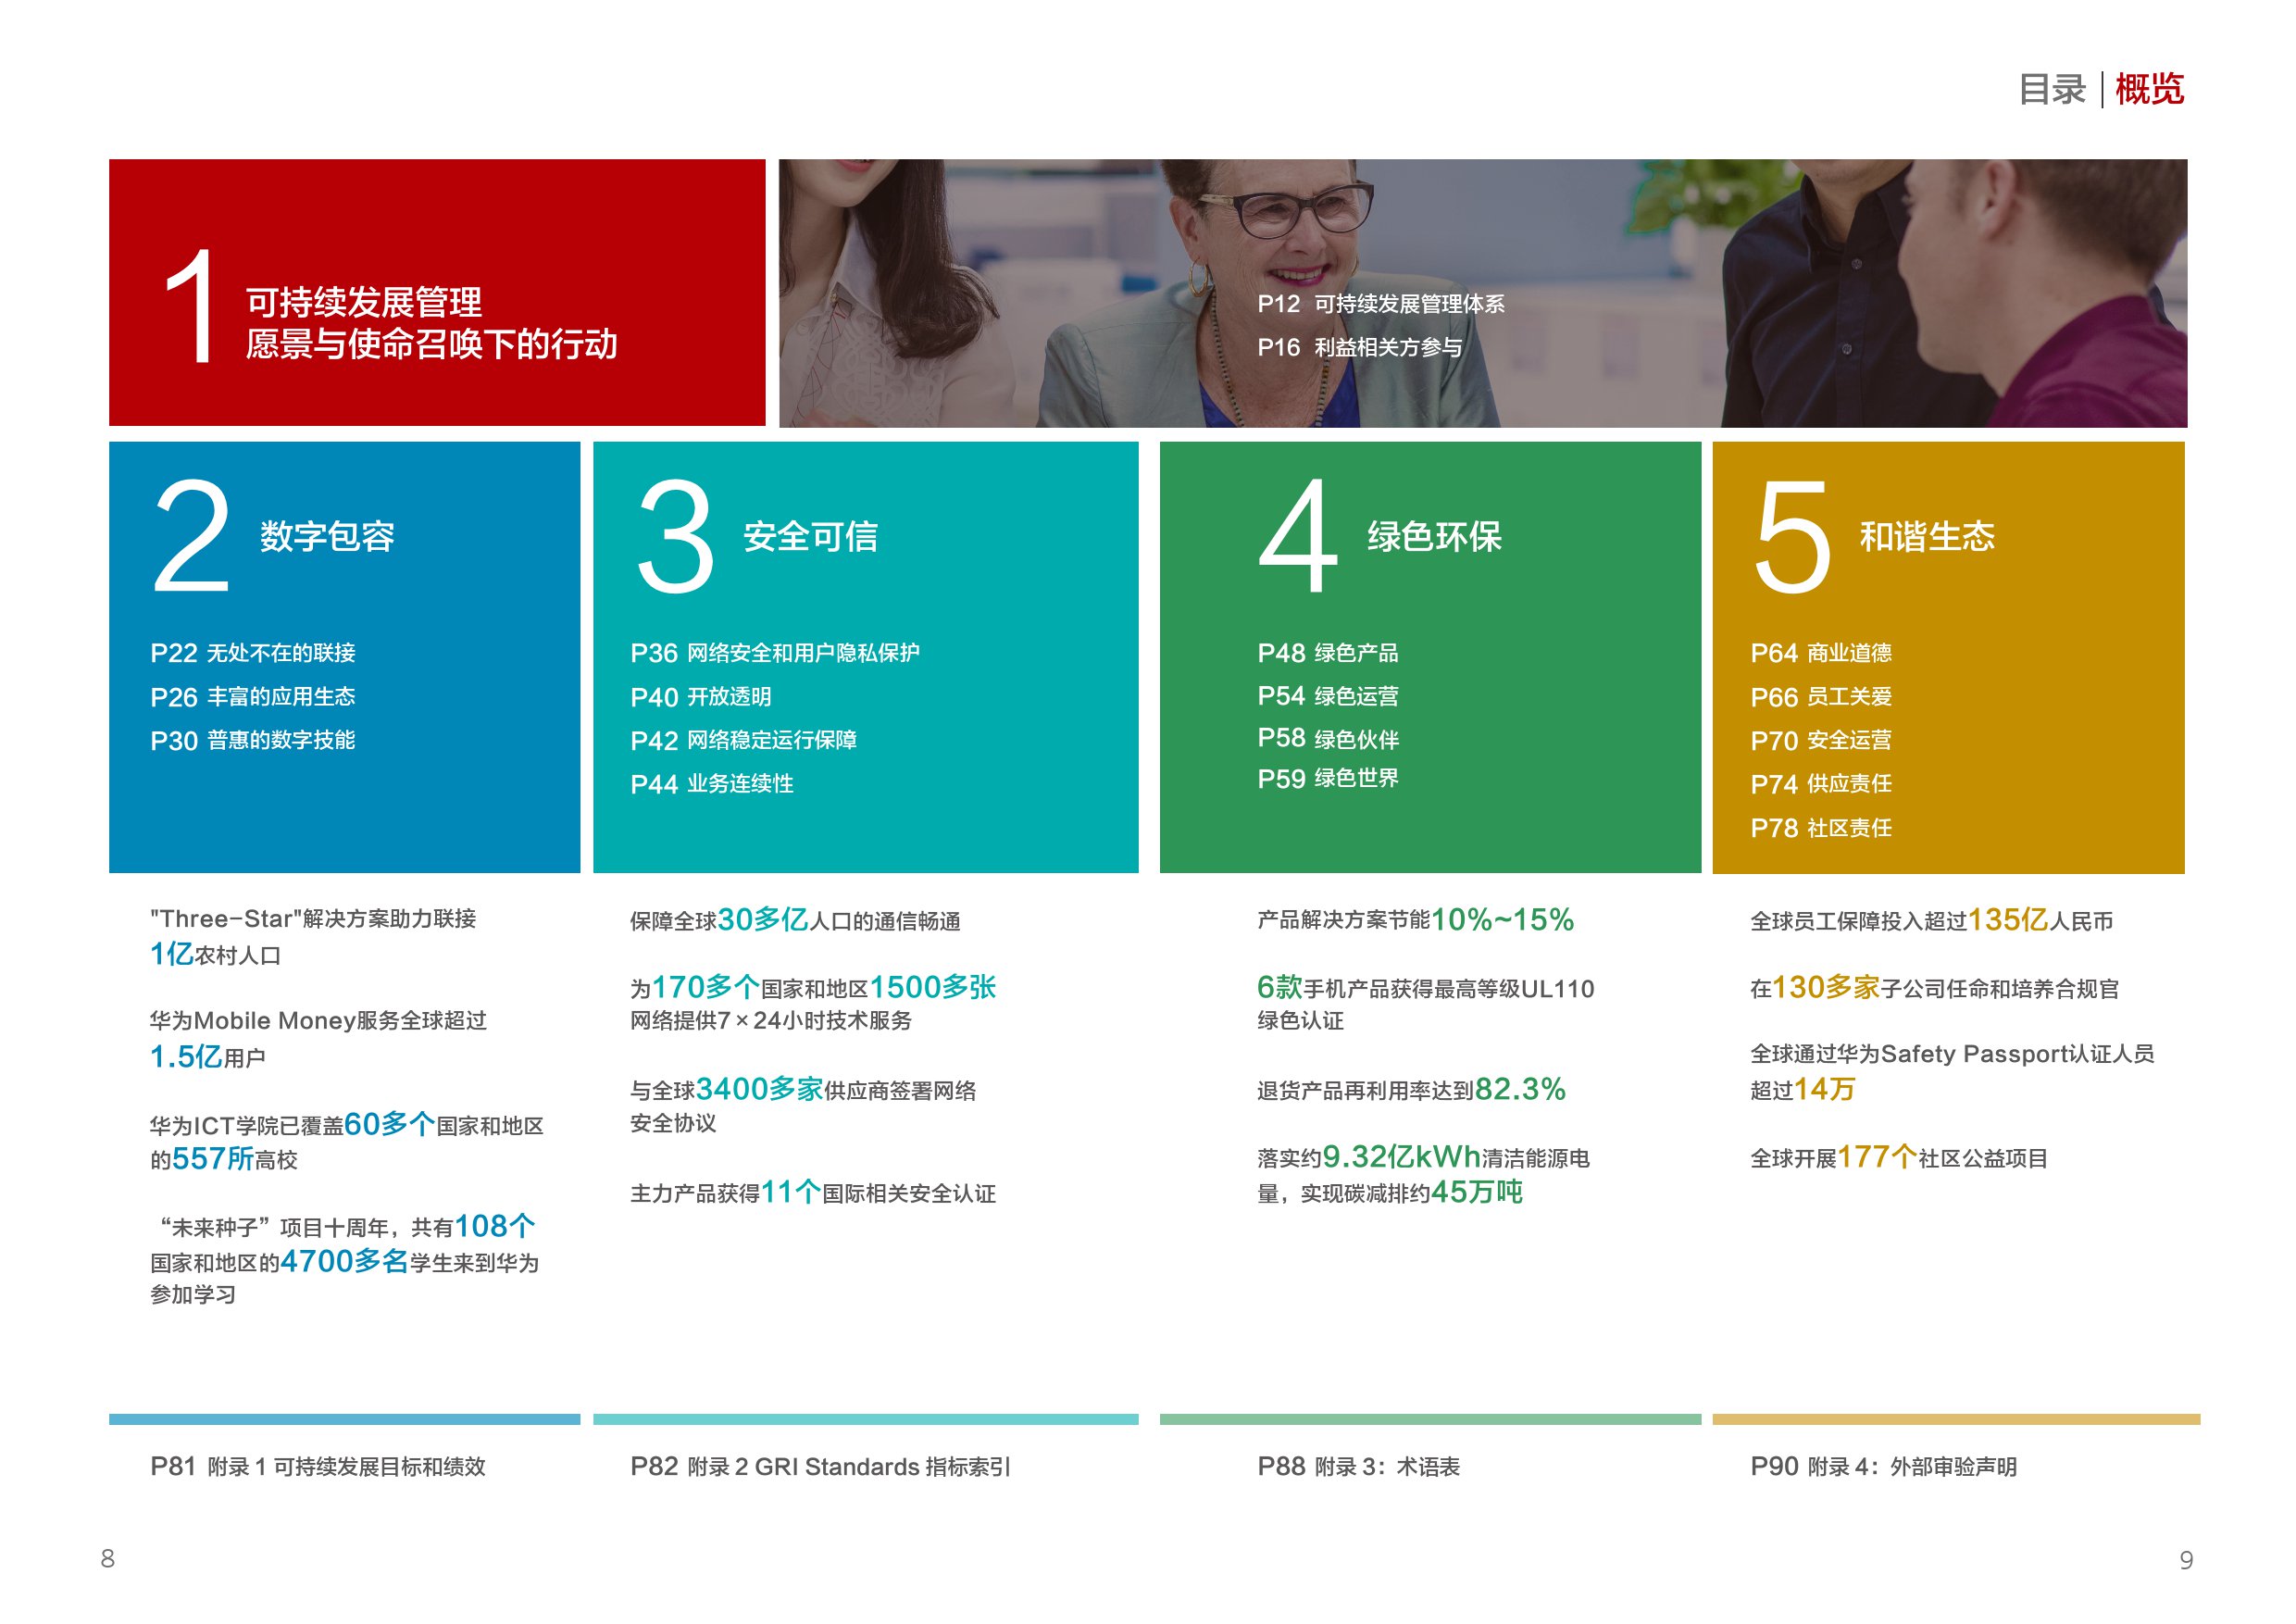Viewport: 2296px width, 1624px height.
Task: Go to P48 绿色产品 section
Action: tap(1327, 653)
